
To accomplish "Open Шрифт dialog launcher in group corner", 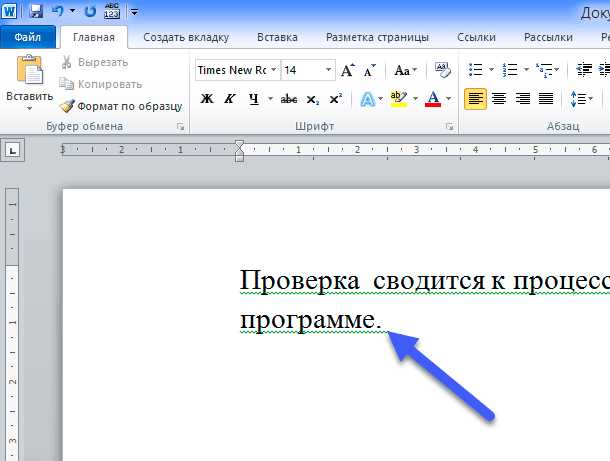I will point(450,127).
